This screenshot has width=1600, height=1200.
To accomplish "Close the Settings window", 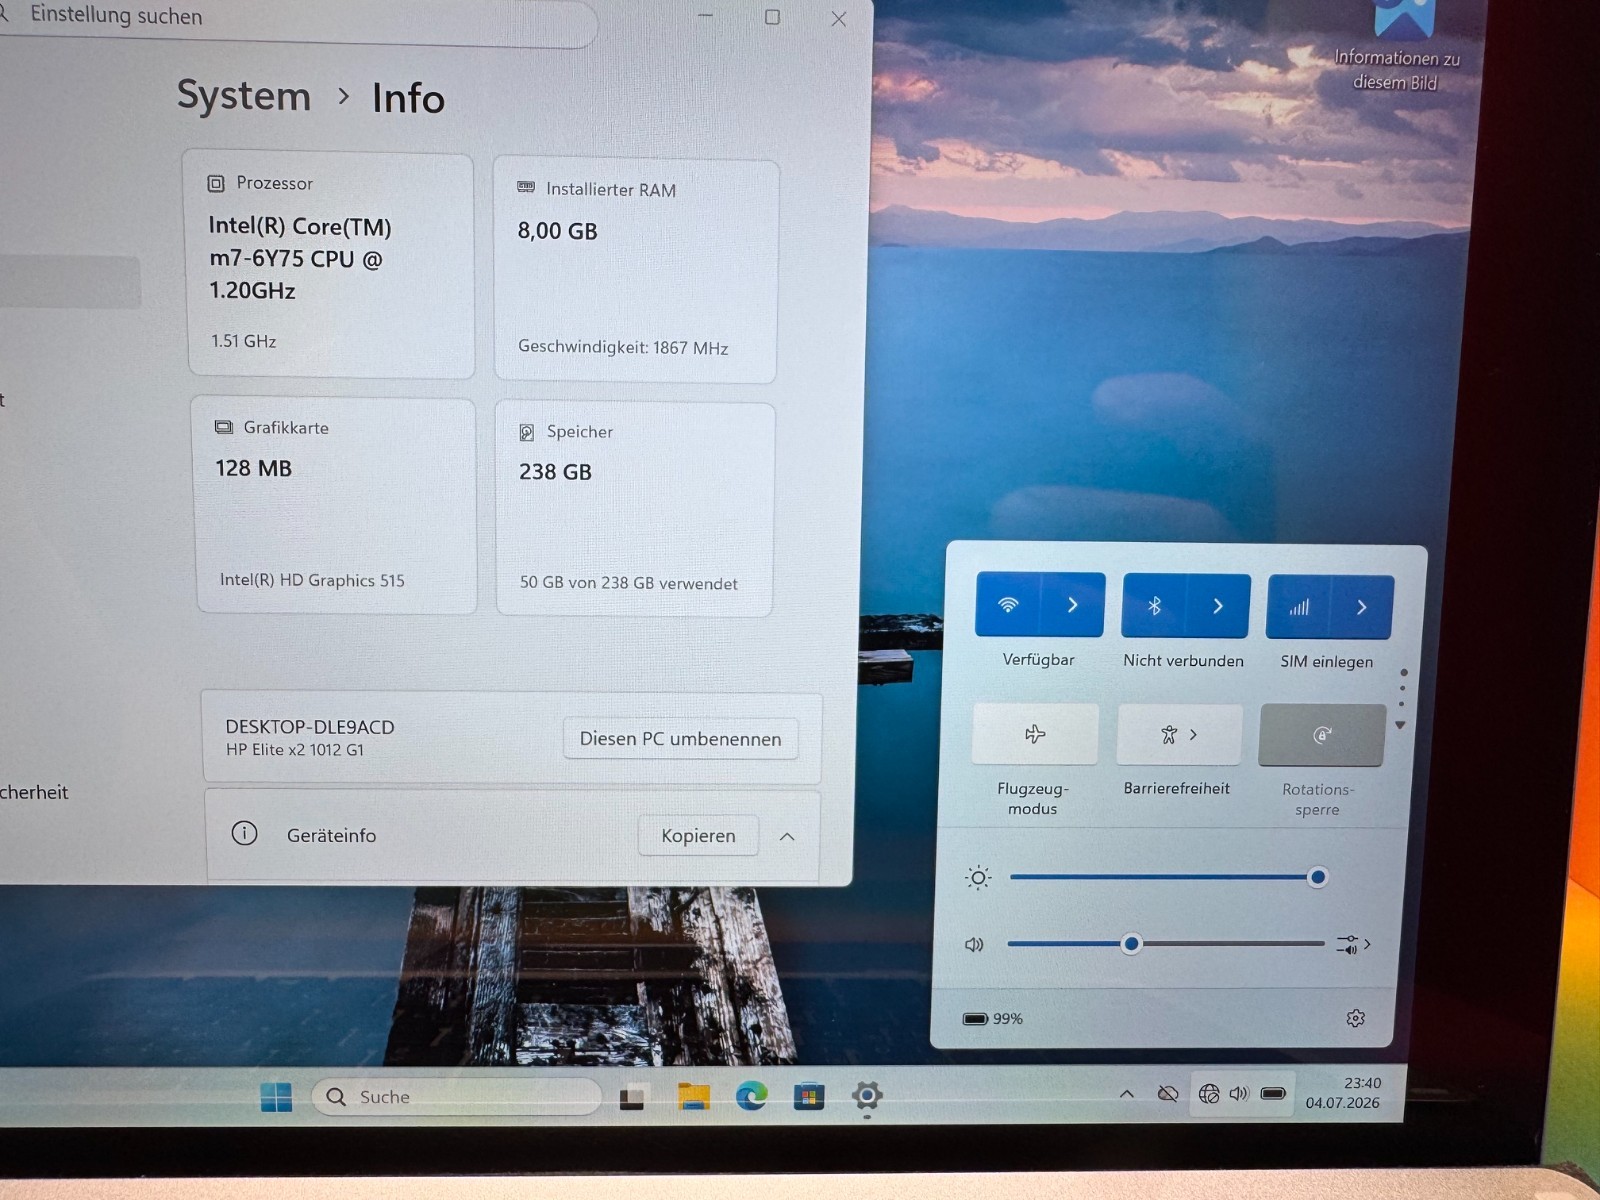I will pos(839,19).
